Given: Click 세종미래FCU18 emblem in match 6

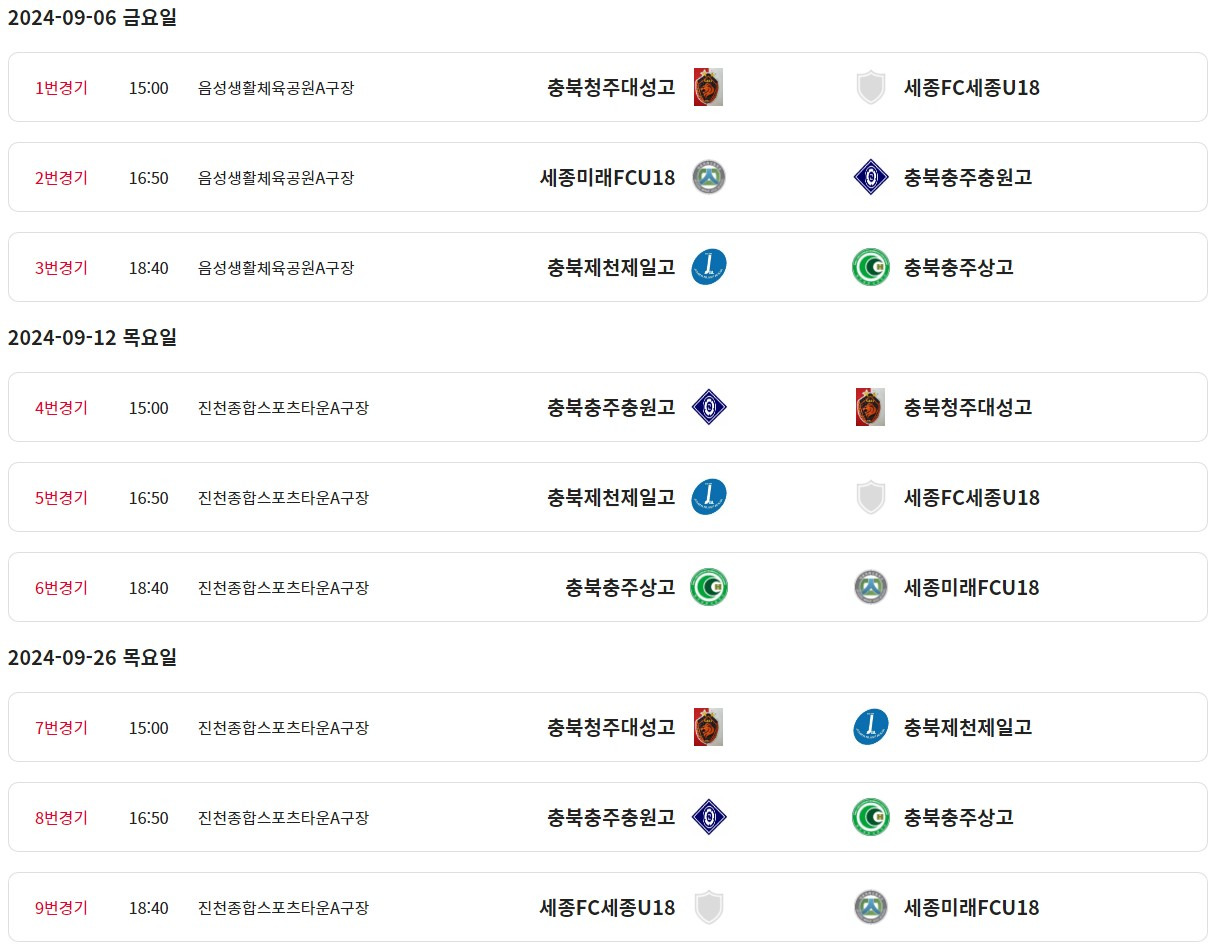Looking at the screenshot, I should 871,587.
